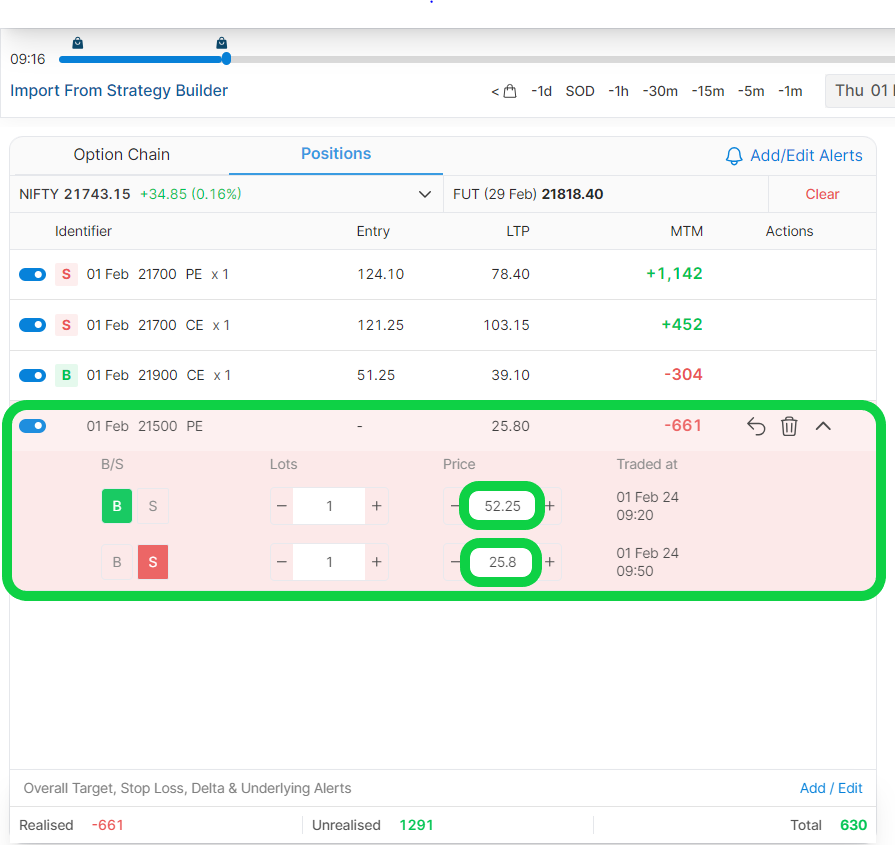Click the Realised -661 value
The image size is (895, 845).
[71, 825]
